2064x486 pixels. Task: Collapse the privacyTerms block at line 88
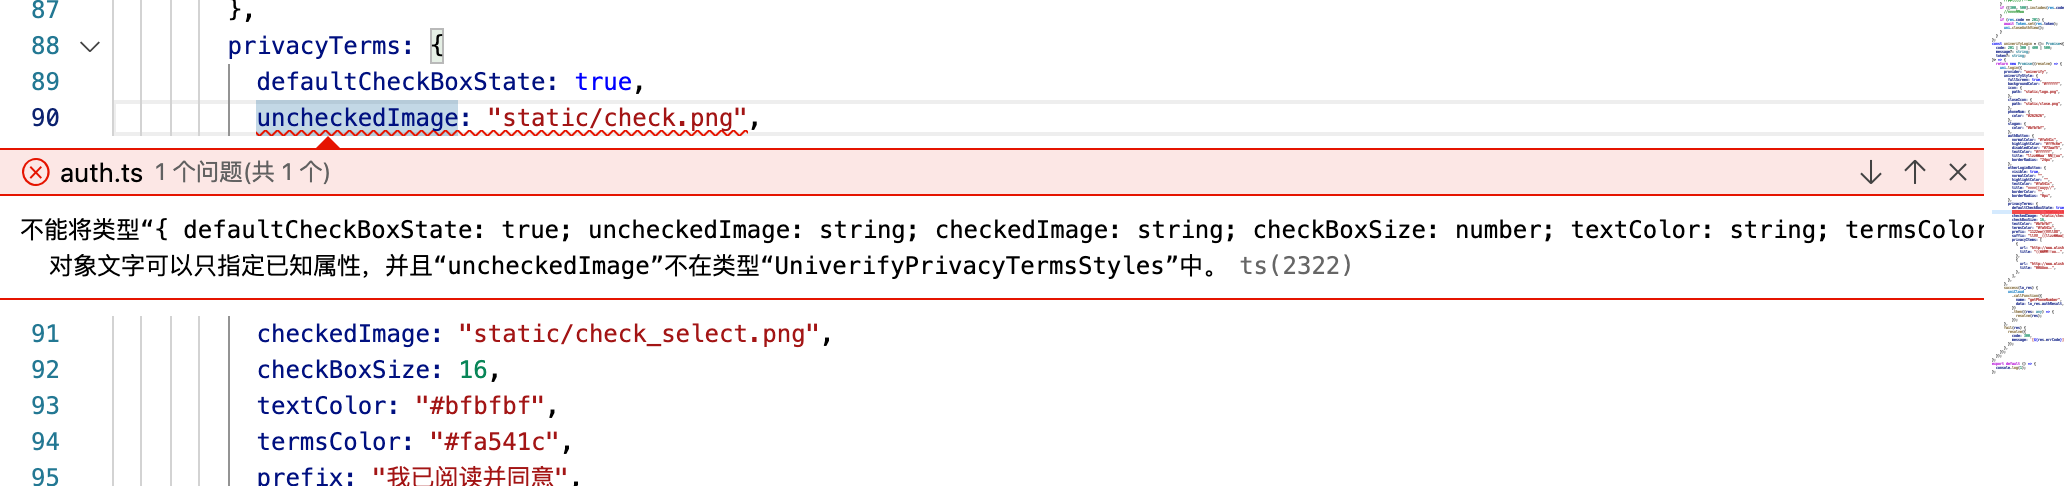tap(90, 46)
